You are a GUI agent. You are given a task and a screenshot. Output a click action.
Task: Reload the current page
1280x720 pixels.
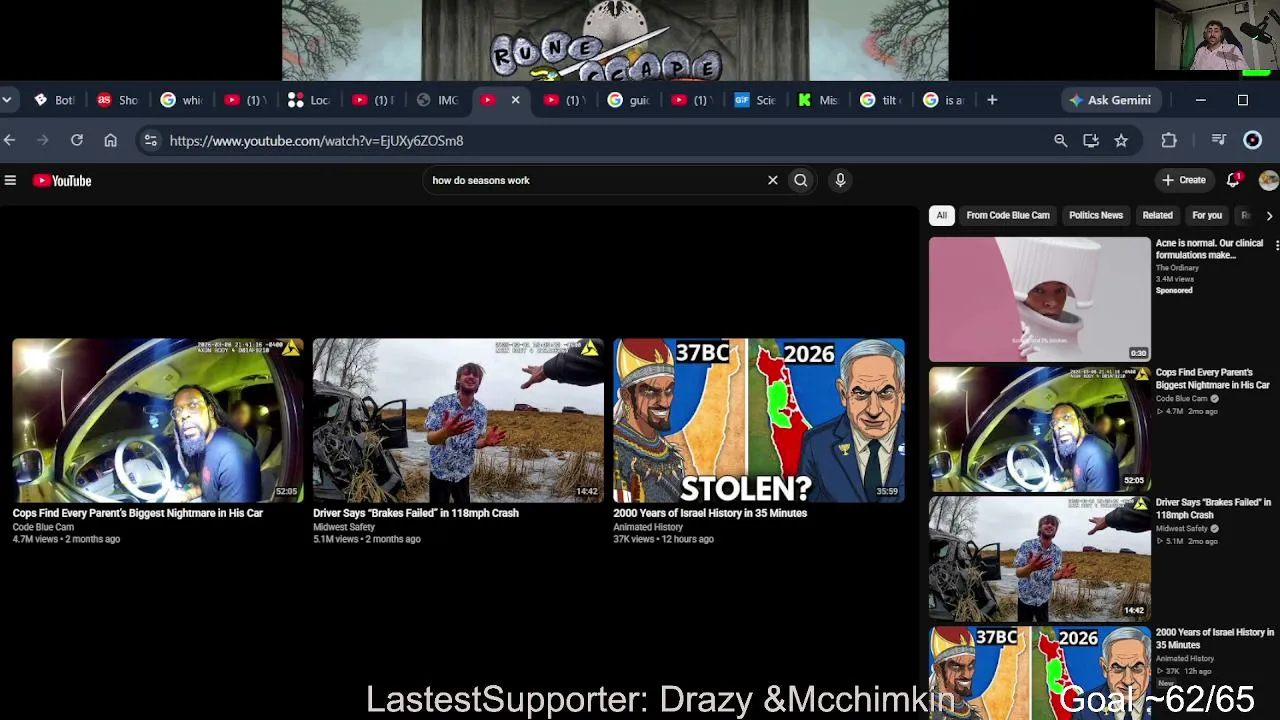[x=77, y=141]
